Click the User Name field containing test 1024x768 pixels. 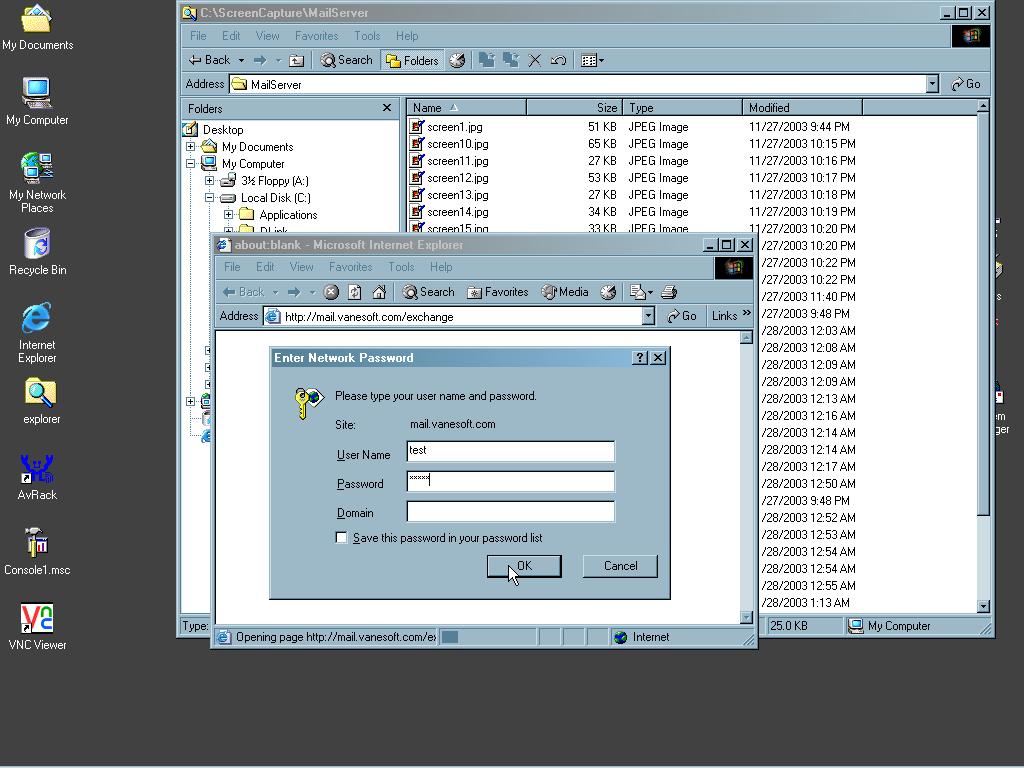[x=510, y=451]
